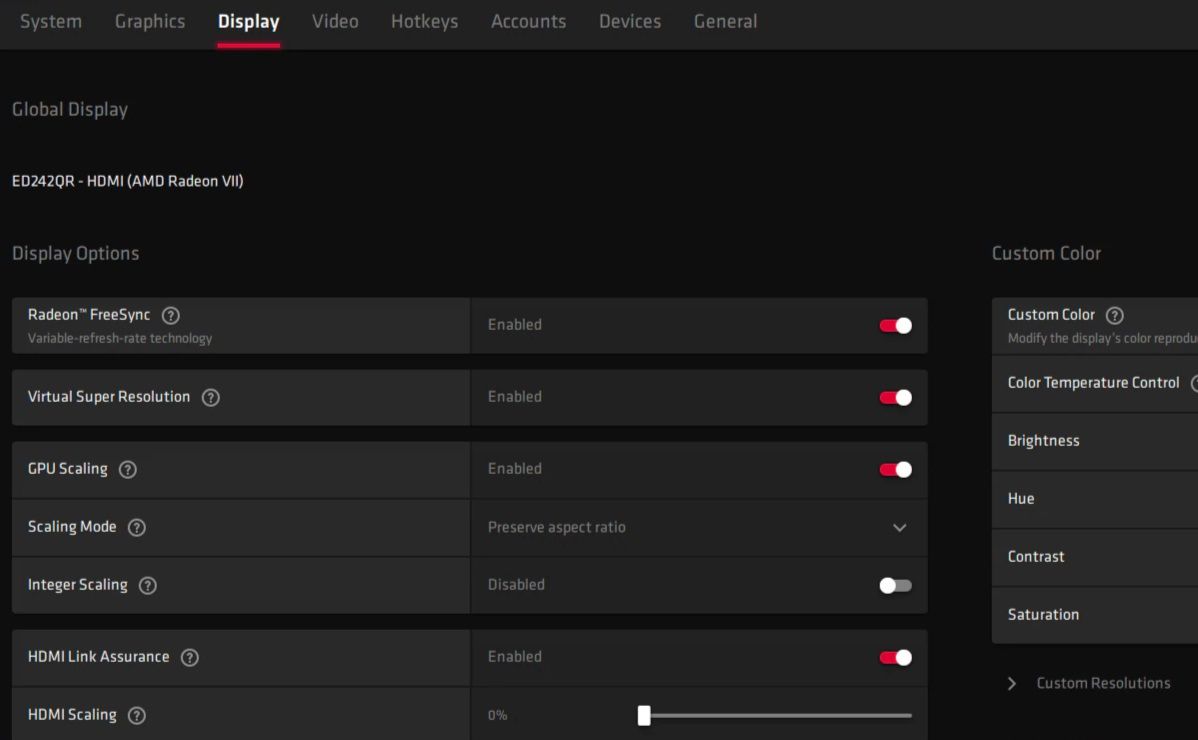
Task: Select the Brightness option under Custom Color
Action: pyautogui.click(x=1045, y=440)
